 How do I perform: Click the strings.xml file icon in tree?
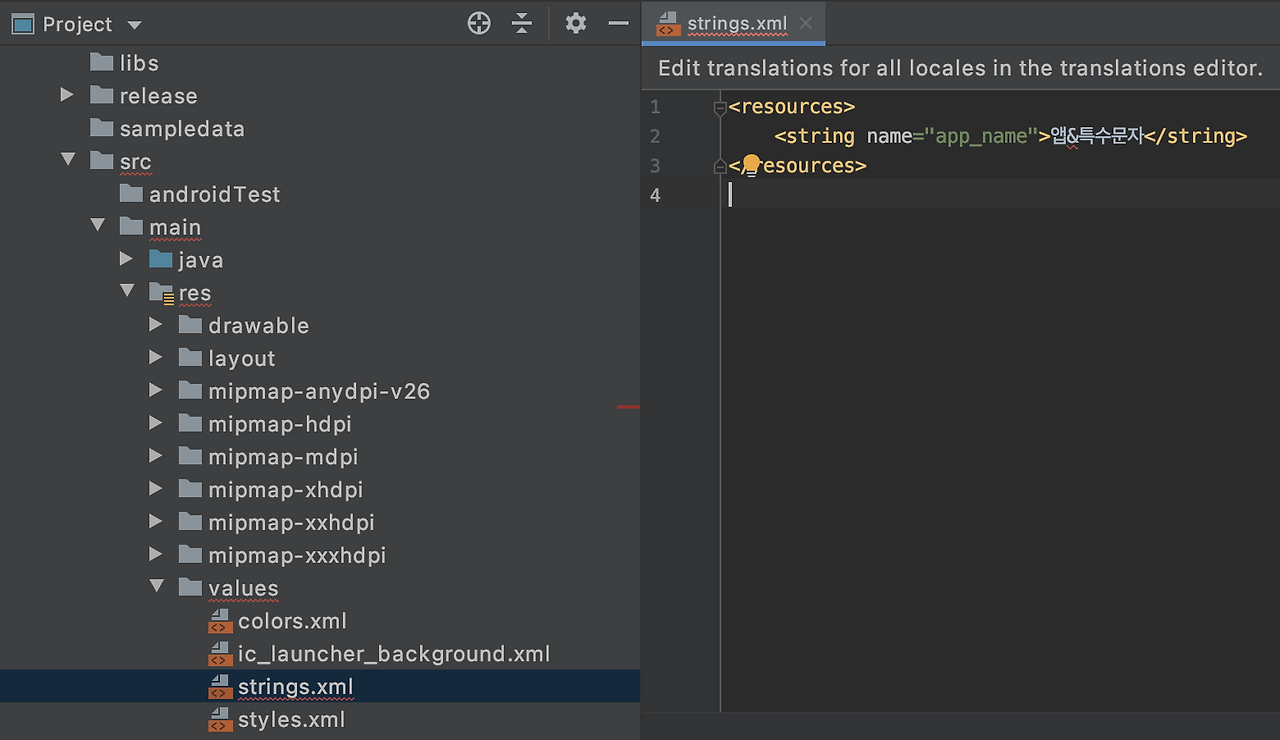(x=220, y=687)
